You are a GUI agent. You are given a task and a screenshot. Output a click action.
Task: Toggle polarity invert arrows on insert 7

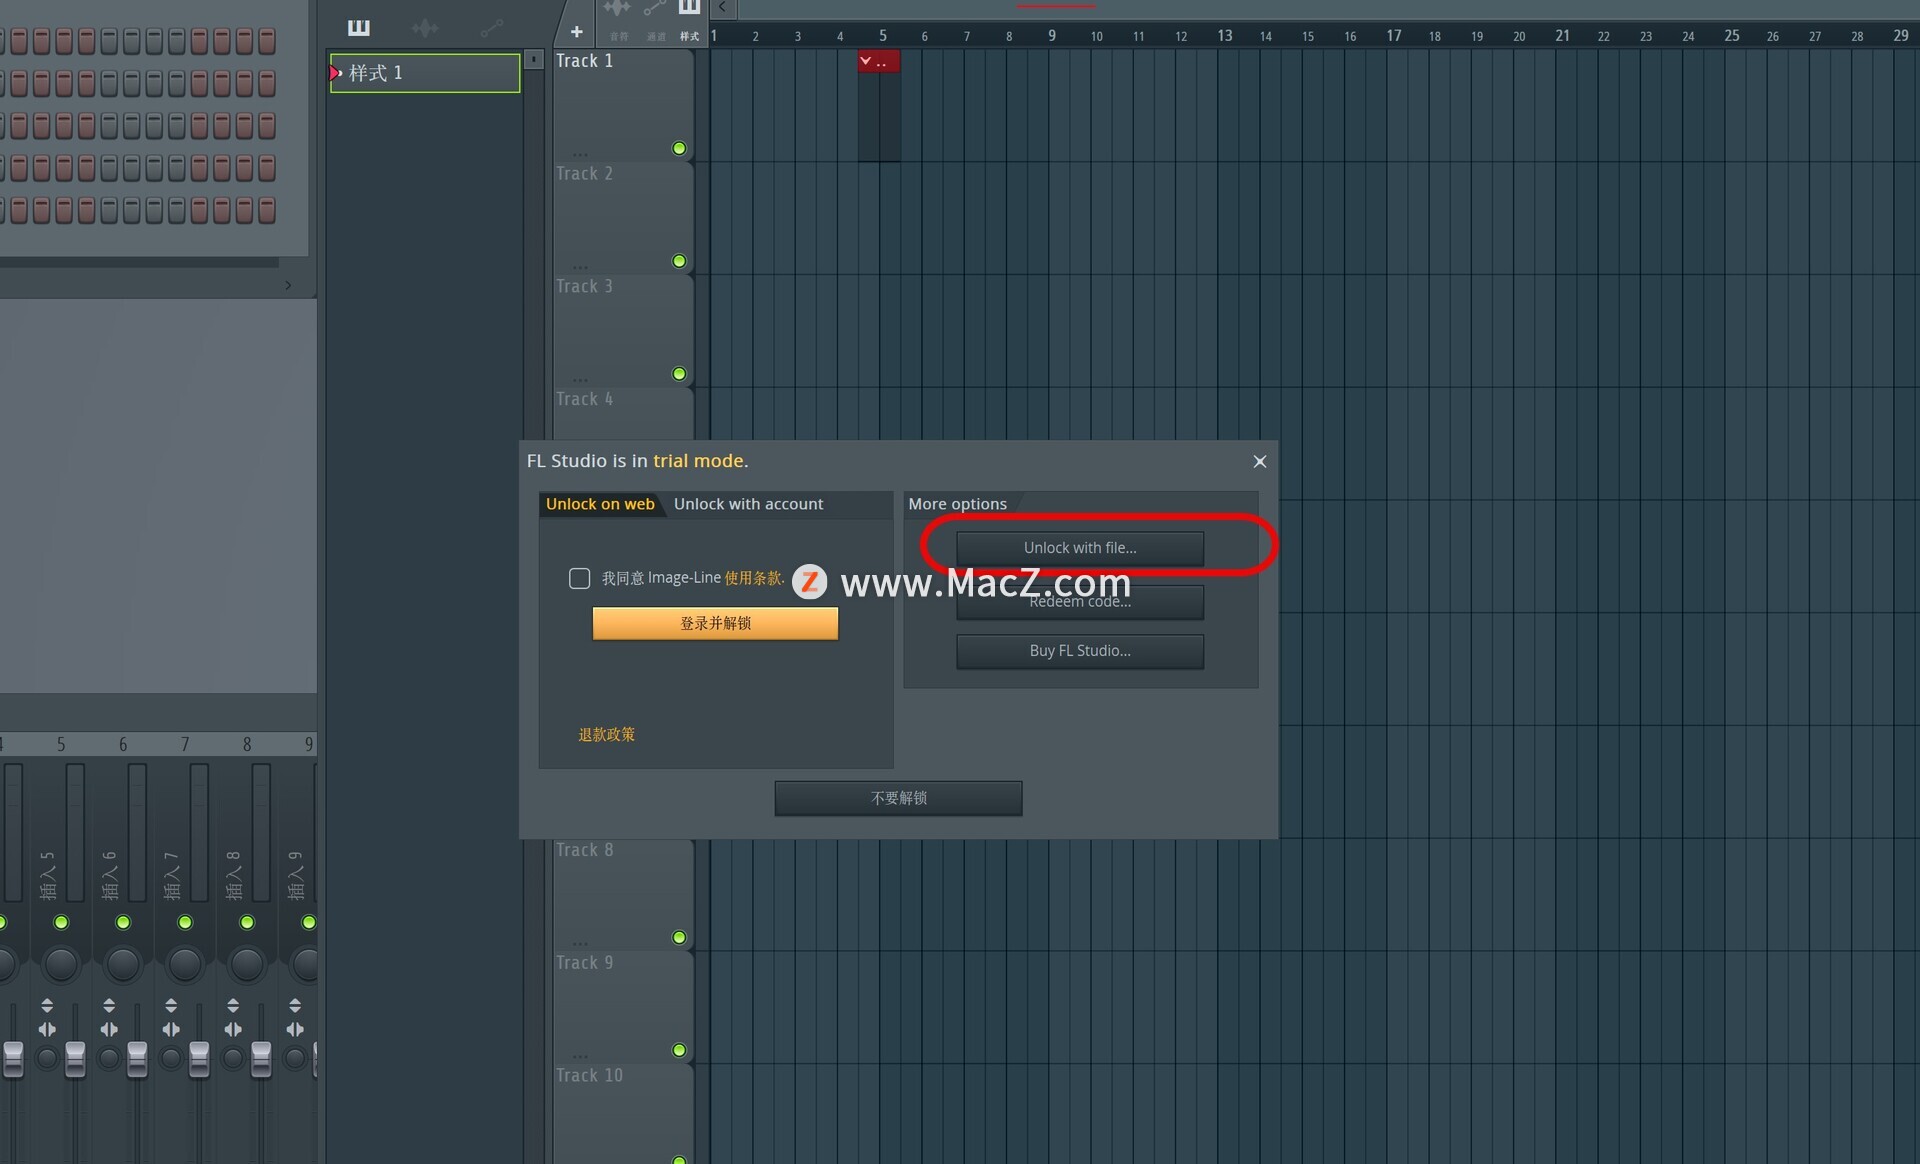point(171,1005)
